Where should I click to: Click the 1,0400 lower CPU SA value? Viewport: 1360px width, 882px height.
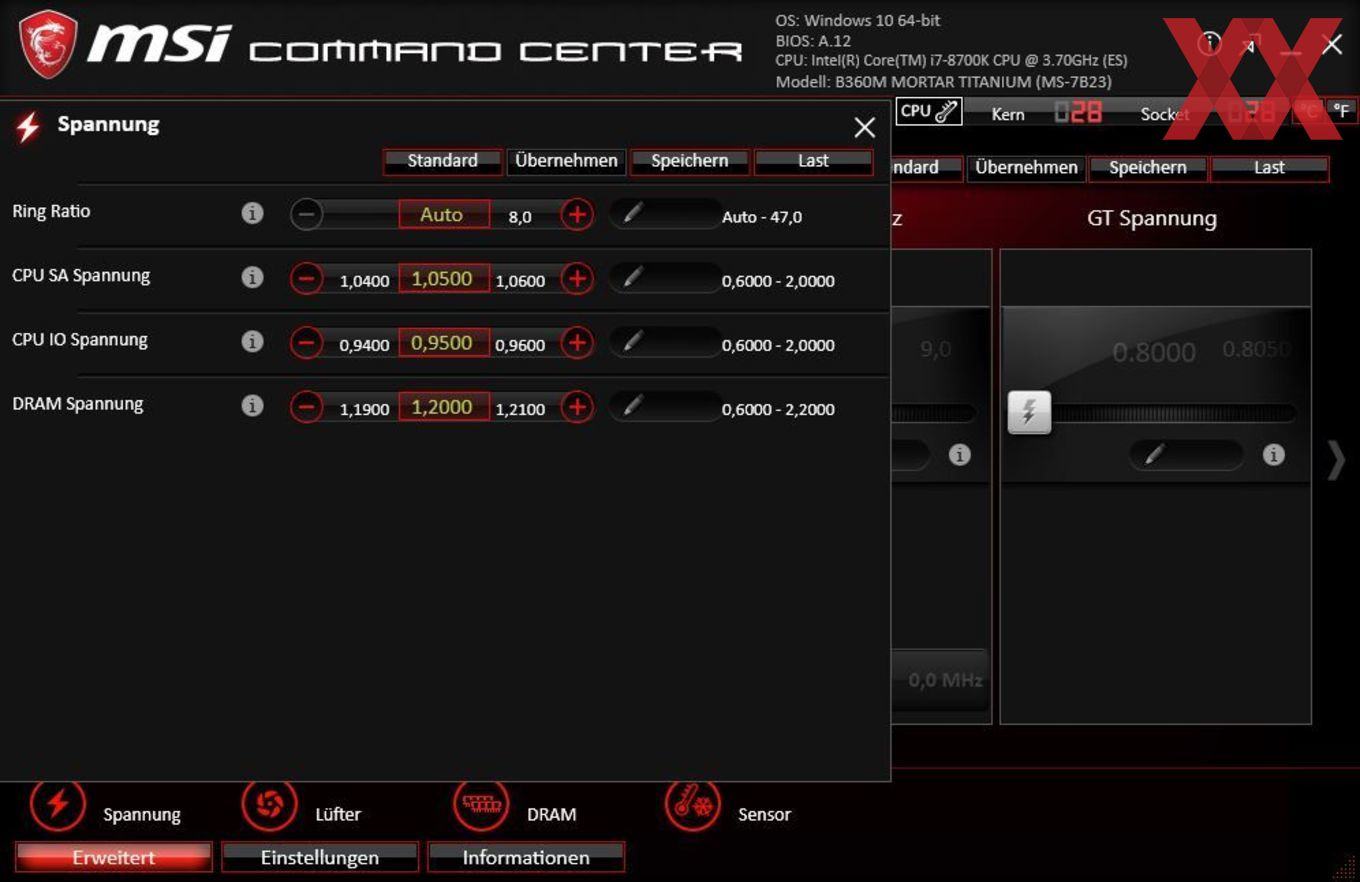[364, 281]
